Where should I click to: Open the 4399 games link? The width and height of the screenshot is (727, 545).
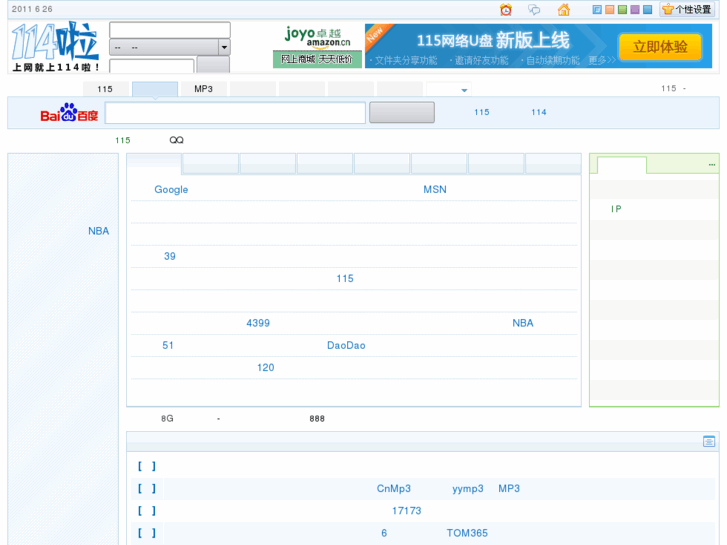258,323
